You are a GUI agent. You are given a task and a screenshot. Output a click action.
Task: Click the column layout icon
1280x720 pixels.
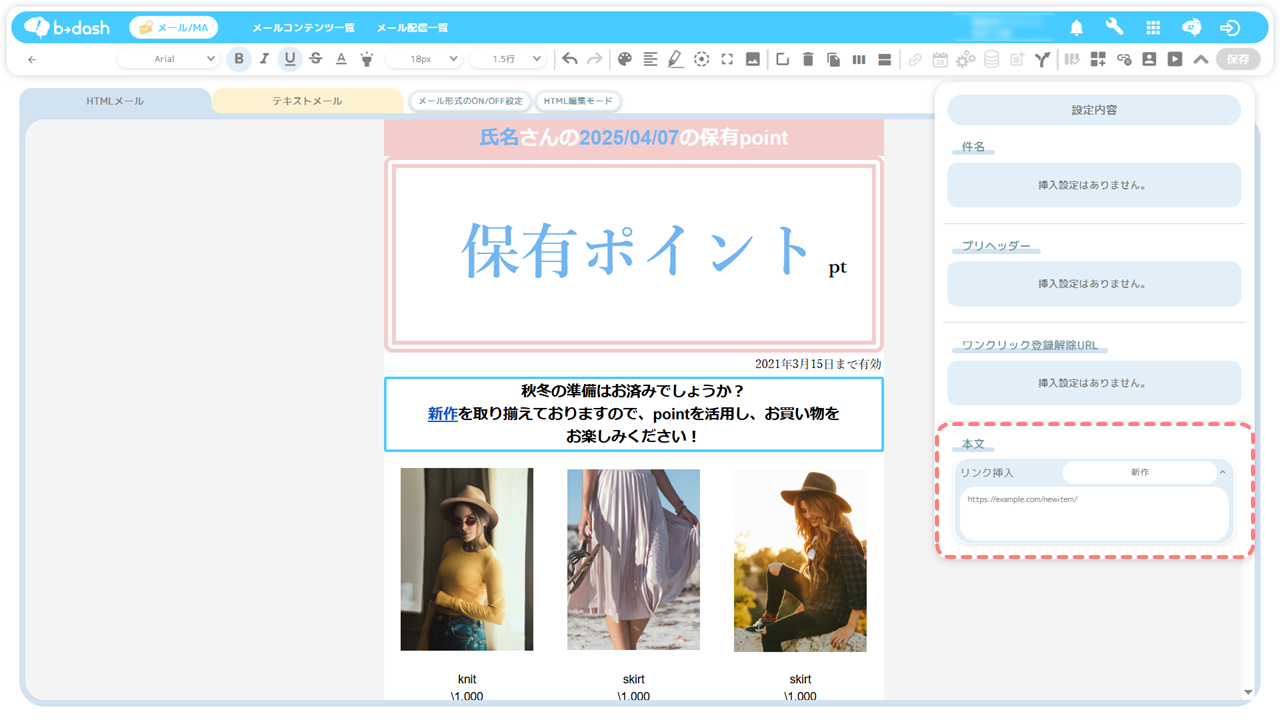click(x=859, y=59)
